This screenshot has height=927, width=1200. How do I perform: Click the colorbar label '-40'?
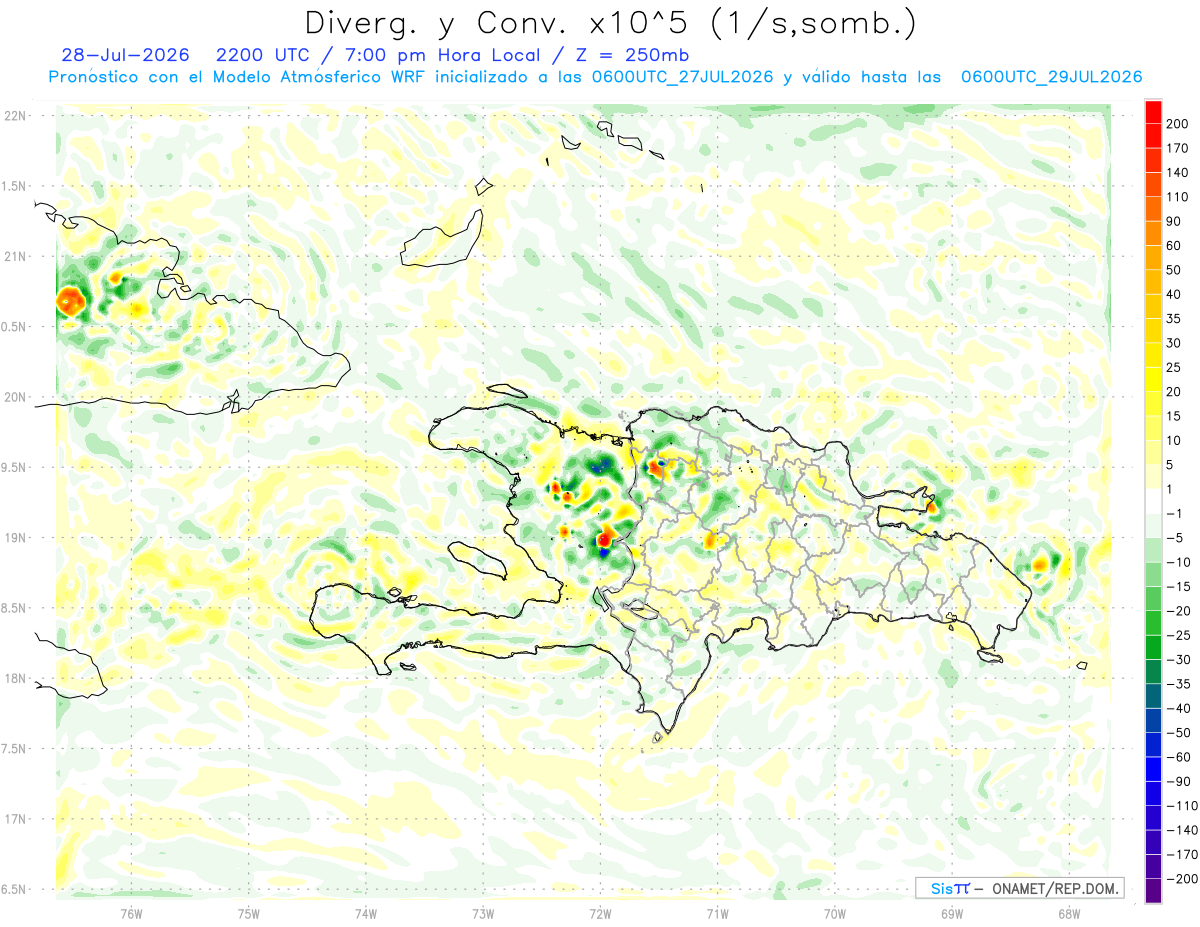tap(1177, 708)
